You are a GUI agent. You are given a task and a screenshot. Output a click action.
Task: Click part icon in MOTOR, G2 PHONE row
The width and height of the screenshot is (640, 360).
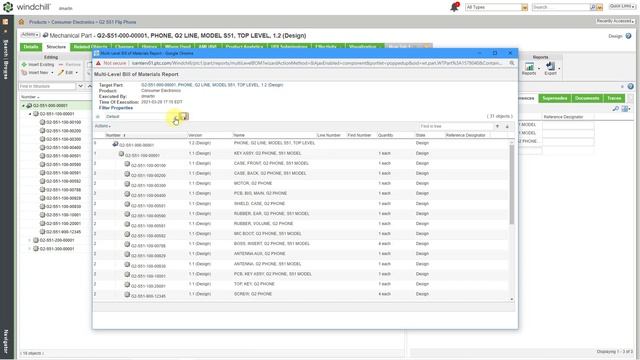pyautogui.click(x=127, y=184)
